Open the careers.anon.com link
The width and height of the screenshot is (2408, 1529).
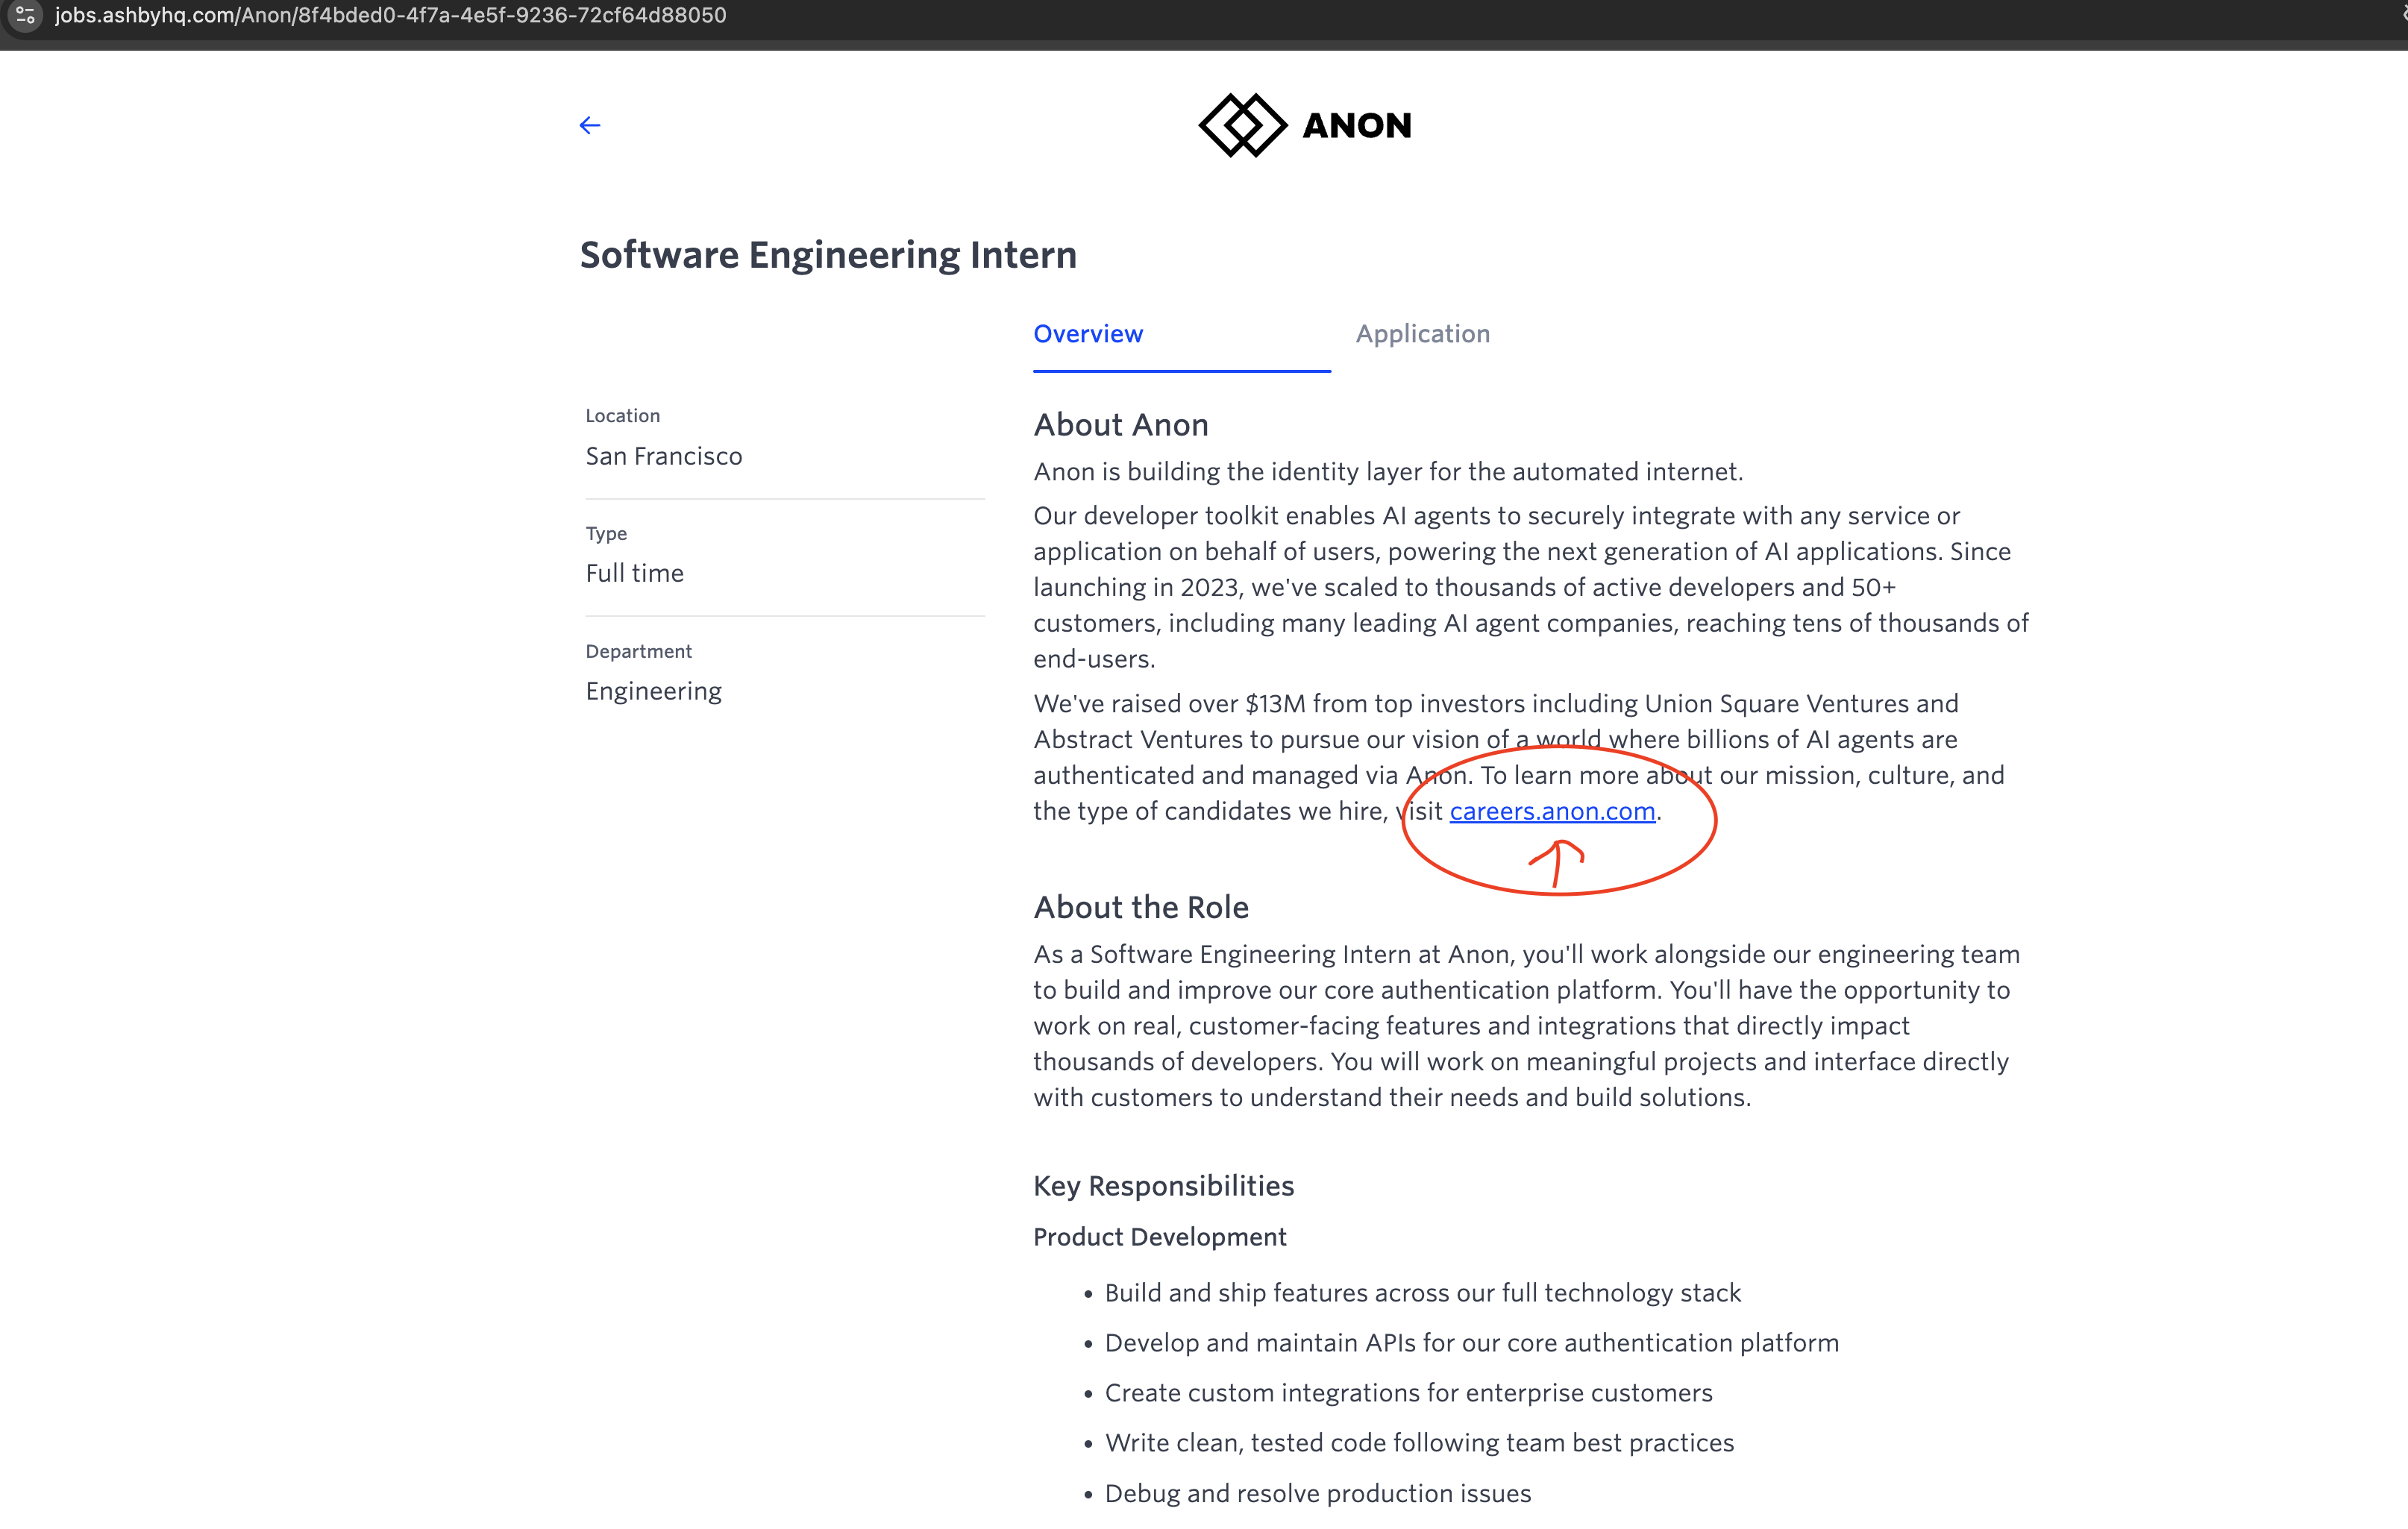tap(1552, 811)
